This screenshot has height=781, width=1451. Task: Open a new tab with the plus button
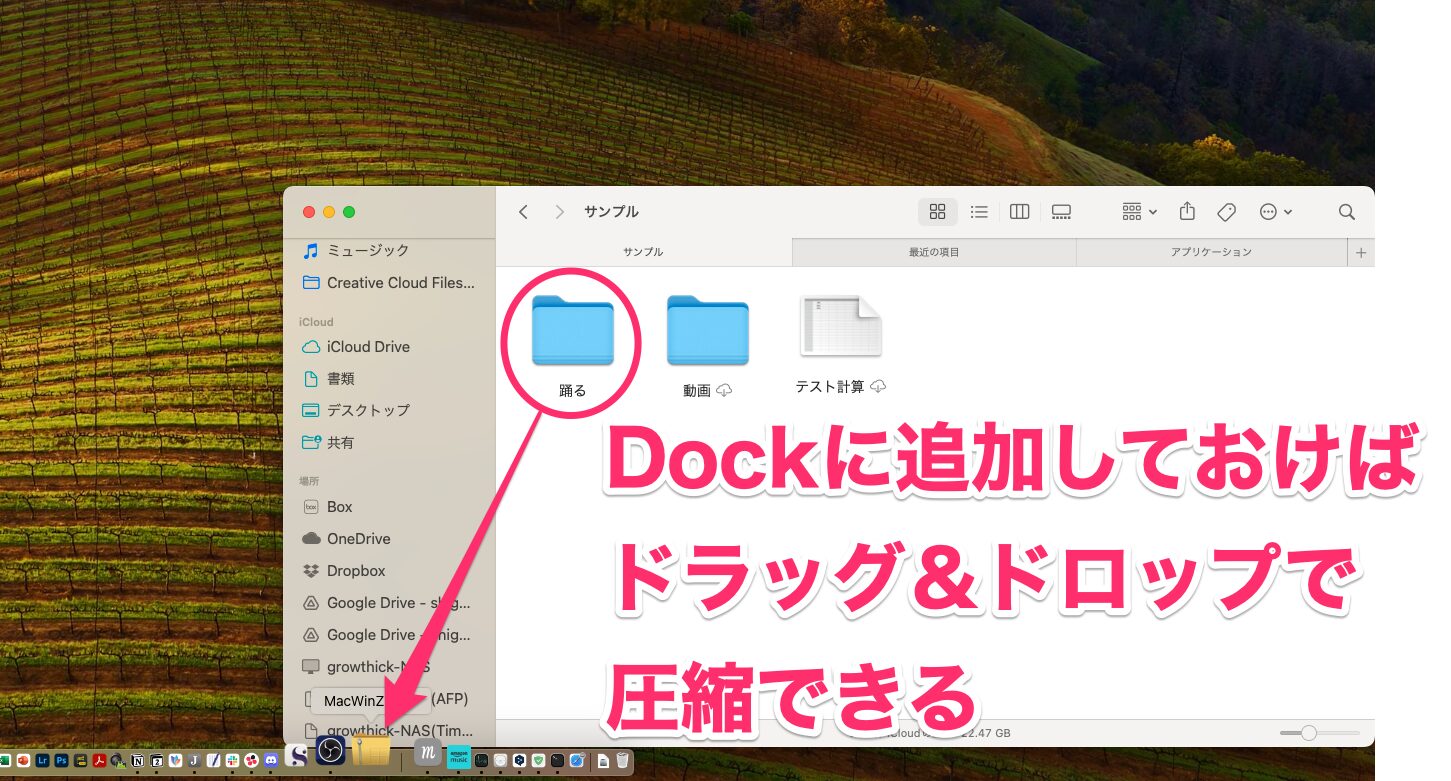(x=1361, y=252)
